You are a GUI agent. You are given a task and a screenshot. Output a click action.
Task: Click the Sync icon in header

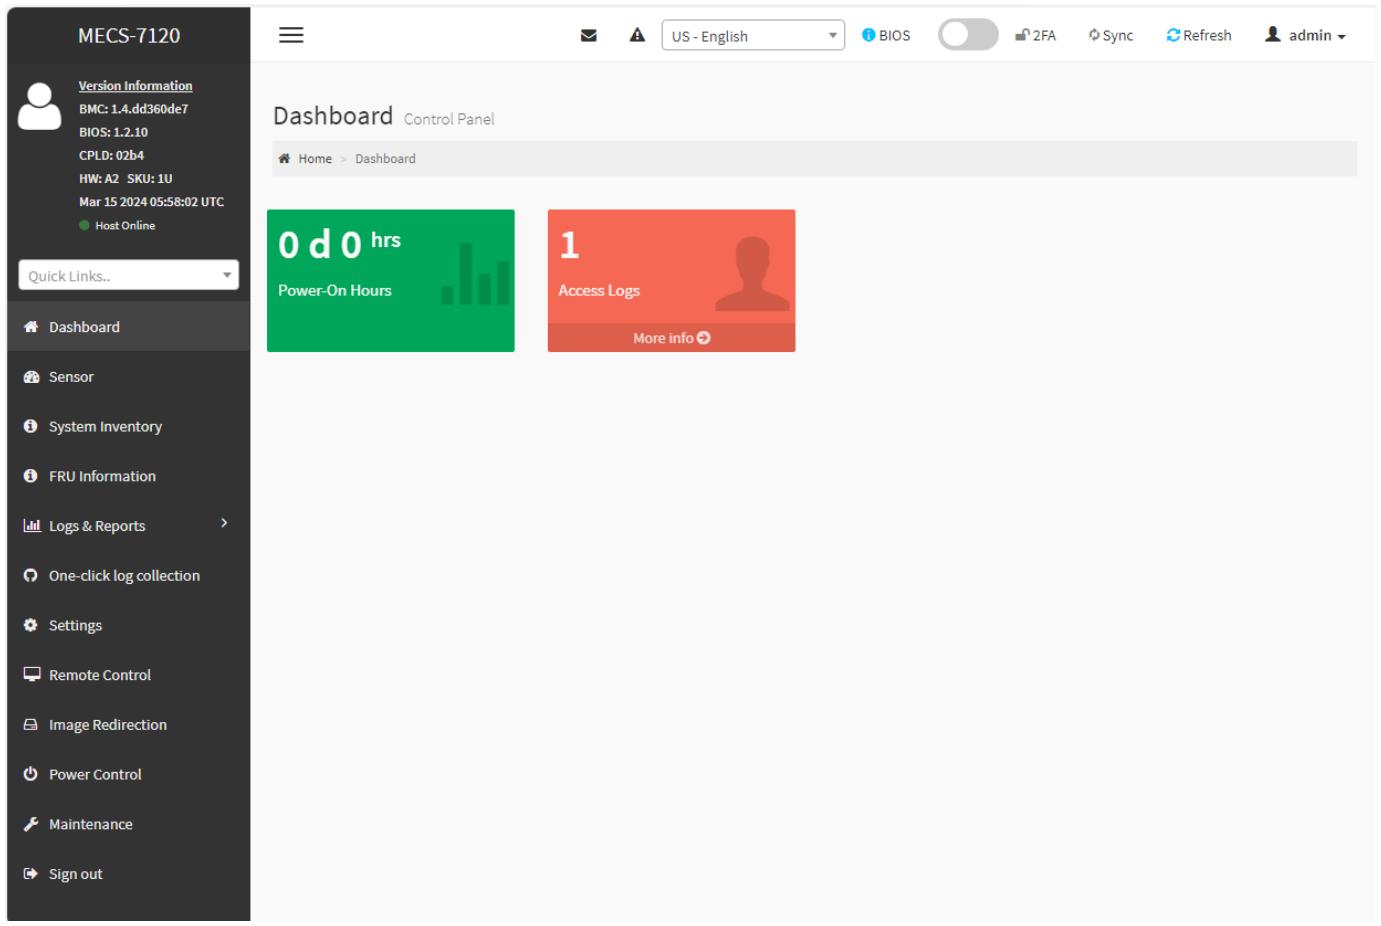point(1094,35)
